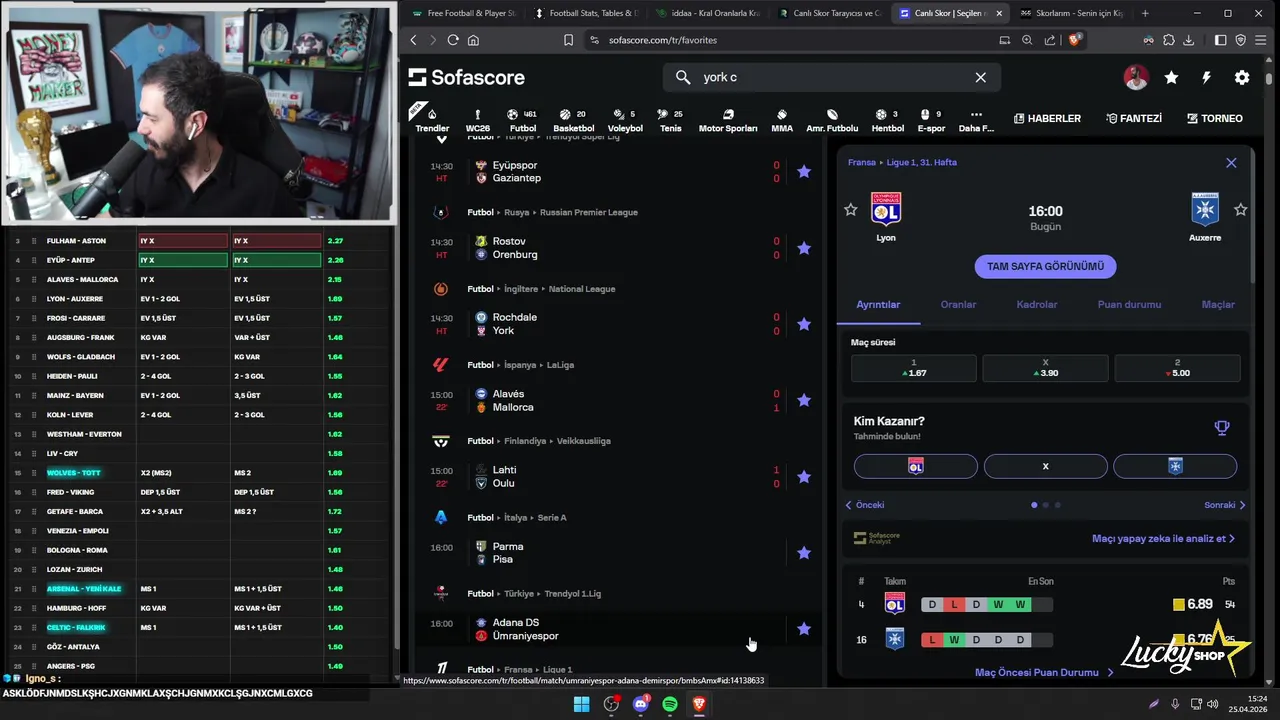Toggle favorite star for Alavés vs Mallorca

[804, 400]
